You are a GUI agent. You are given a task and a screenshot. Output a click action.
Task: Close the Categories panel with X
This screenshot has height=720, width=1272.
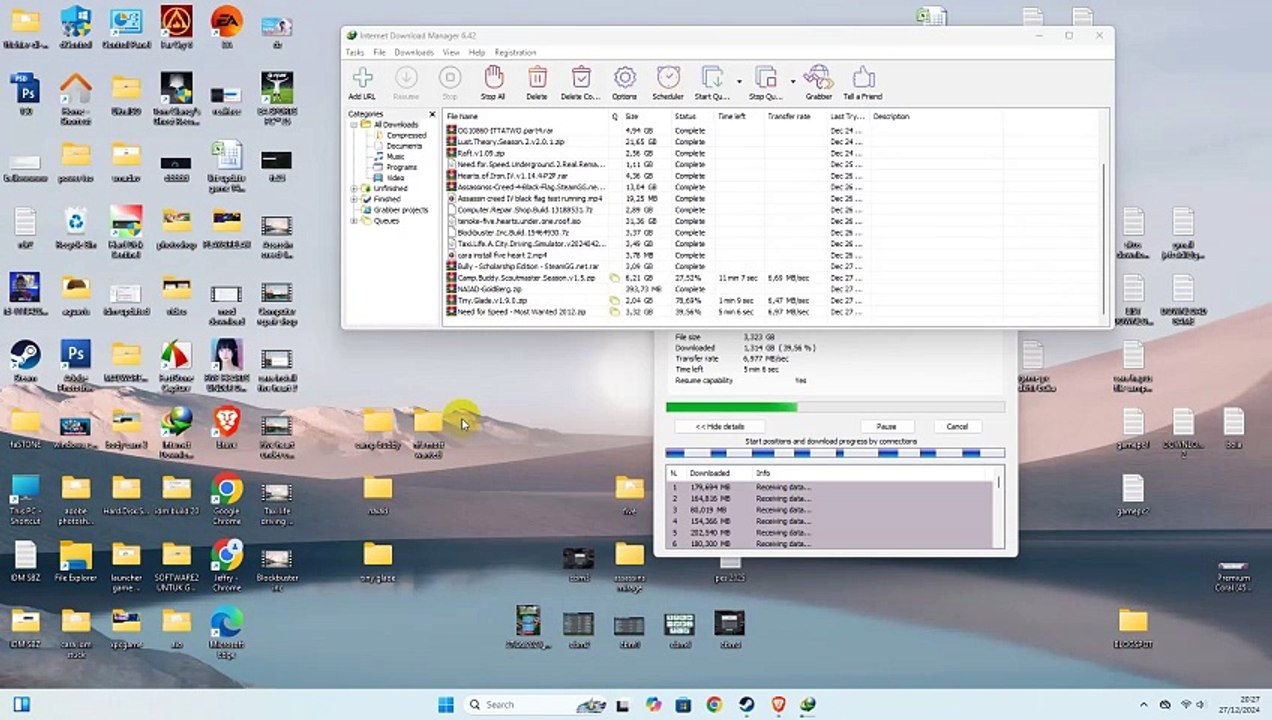click(432, 114)
